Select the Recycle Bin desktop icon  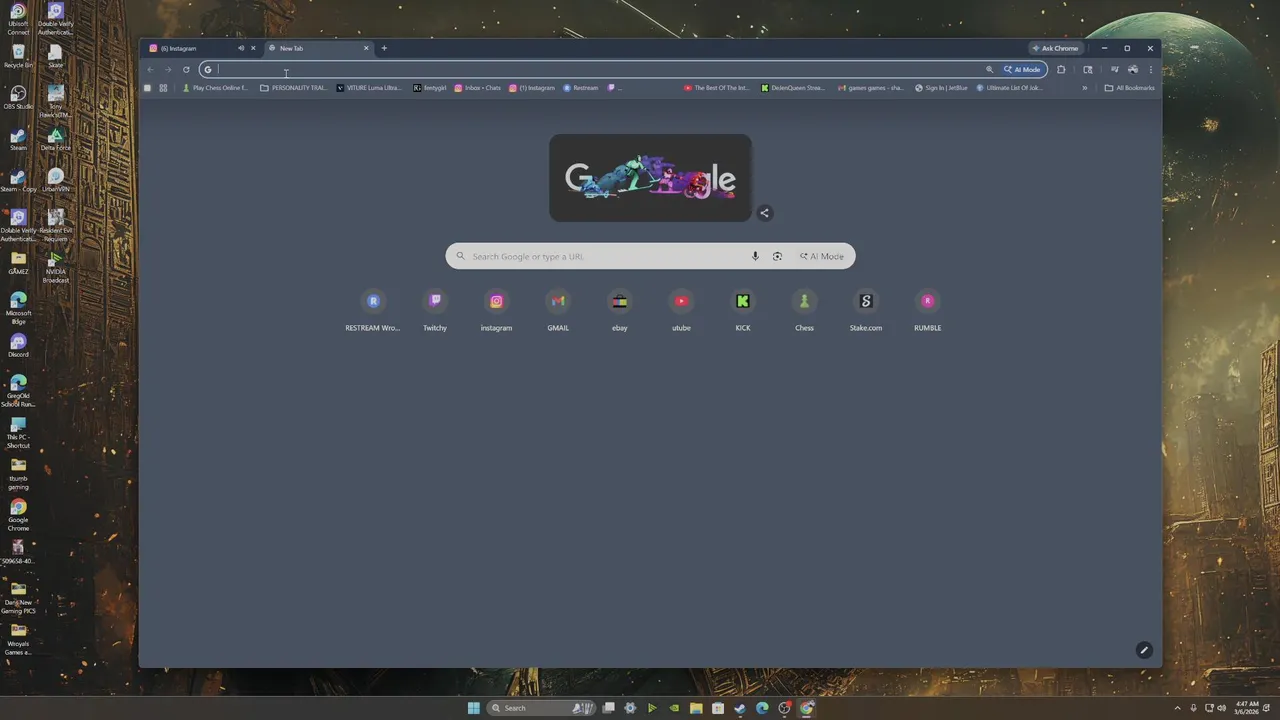(x=18, y=56)
